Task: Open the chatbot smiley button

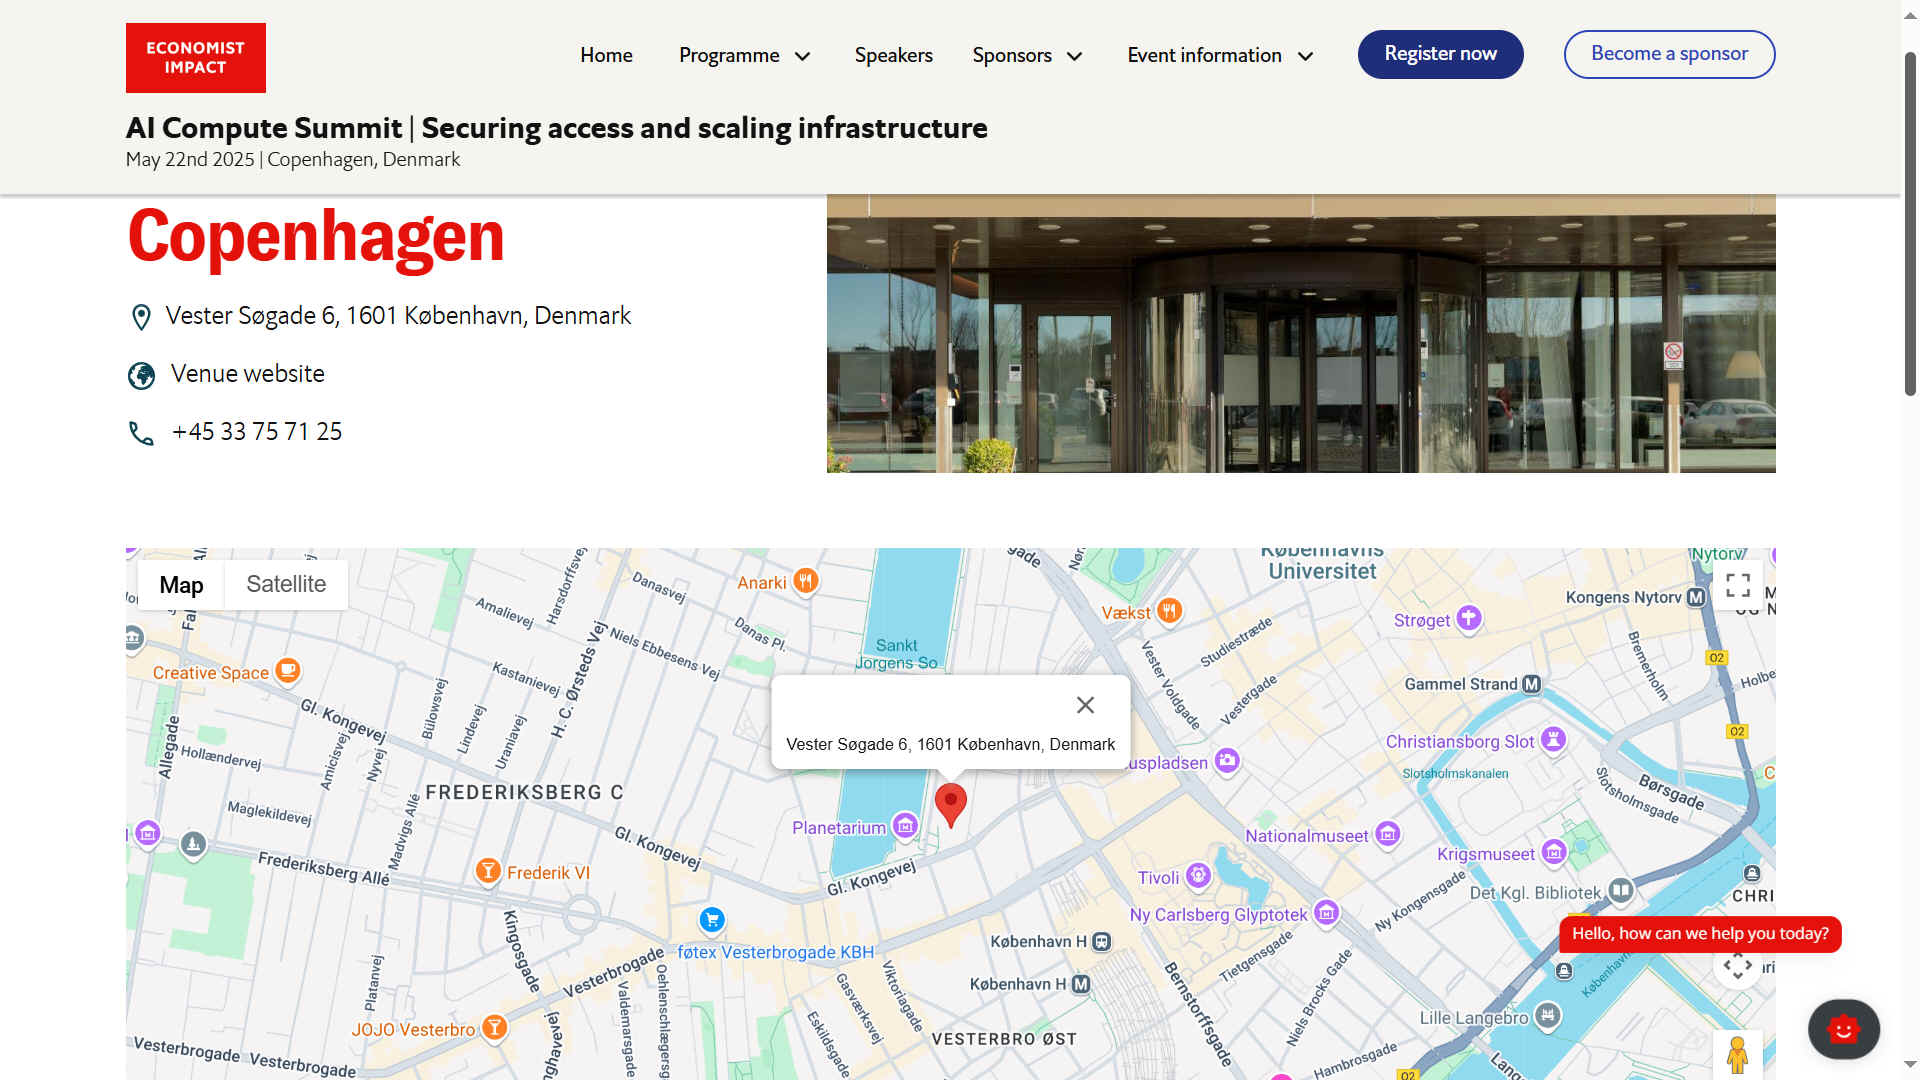Action: coord(1843,1029)
